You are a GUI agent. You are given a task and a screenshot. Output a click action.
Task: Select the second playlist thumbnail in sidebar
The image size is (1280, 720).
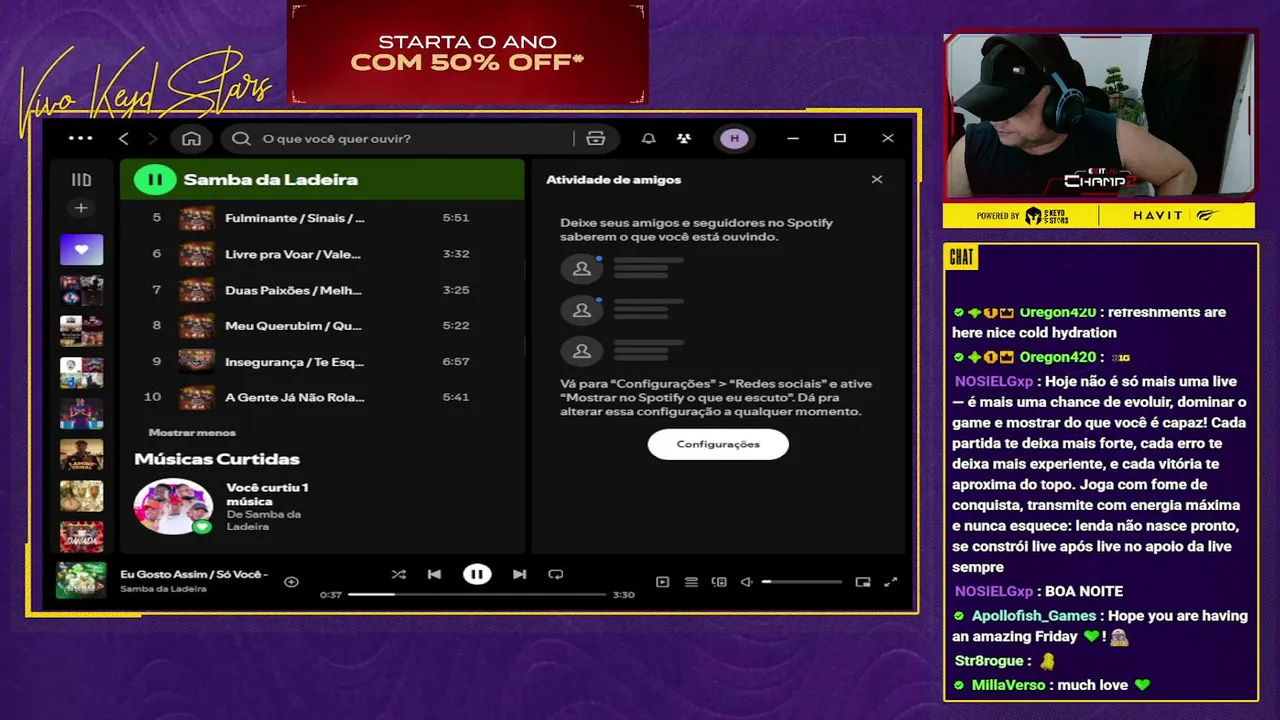81,290
